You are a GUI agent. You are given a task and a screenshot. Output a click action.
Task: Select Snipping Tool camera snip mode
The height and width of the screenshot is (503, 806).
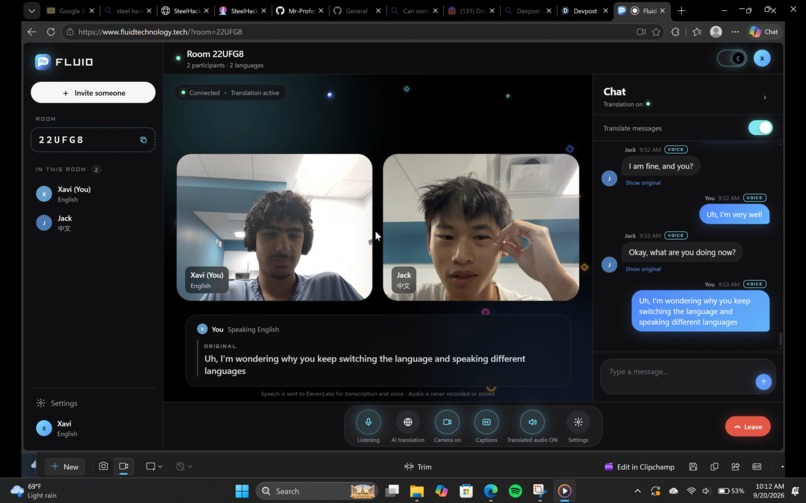103,466
